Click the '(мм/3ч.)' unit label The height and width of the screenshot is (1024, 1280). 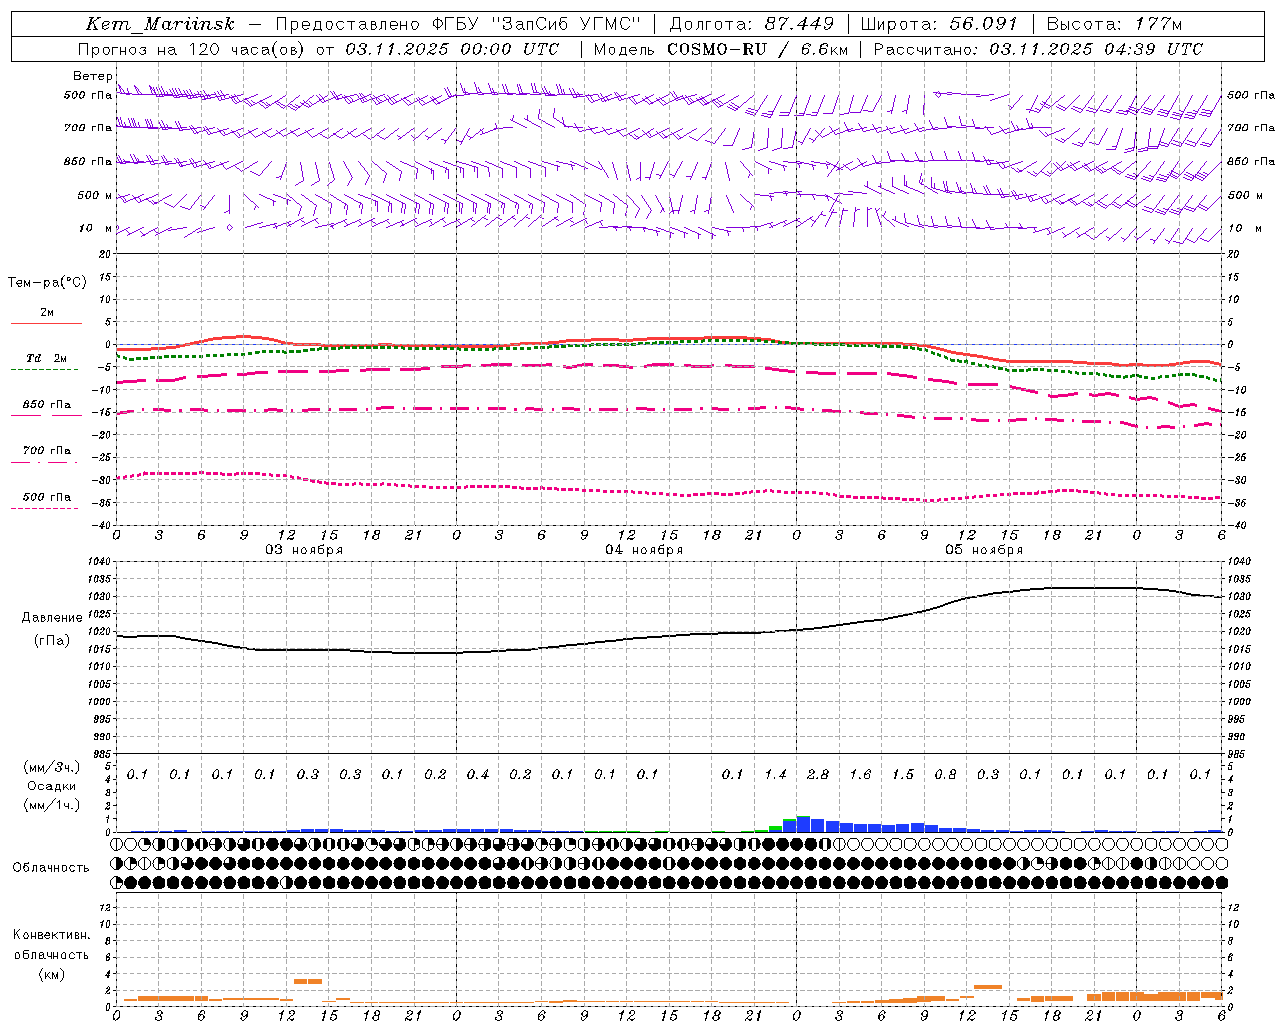(x=52, y=767)
